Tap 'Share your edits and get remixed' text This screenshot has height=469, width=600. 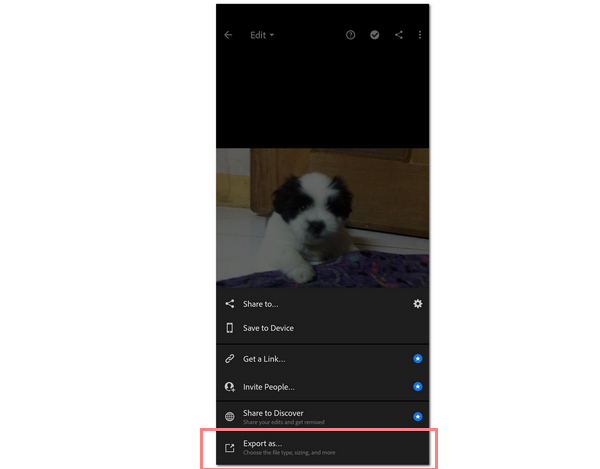[284, 422]
